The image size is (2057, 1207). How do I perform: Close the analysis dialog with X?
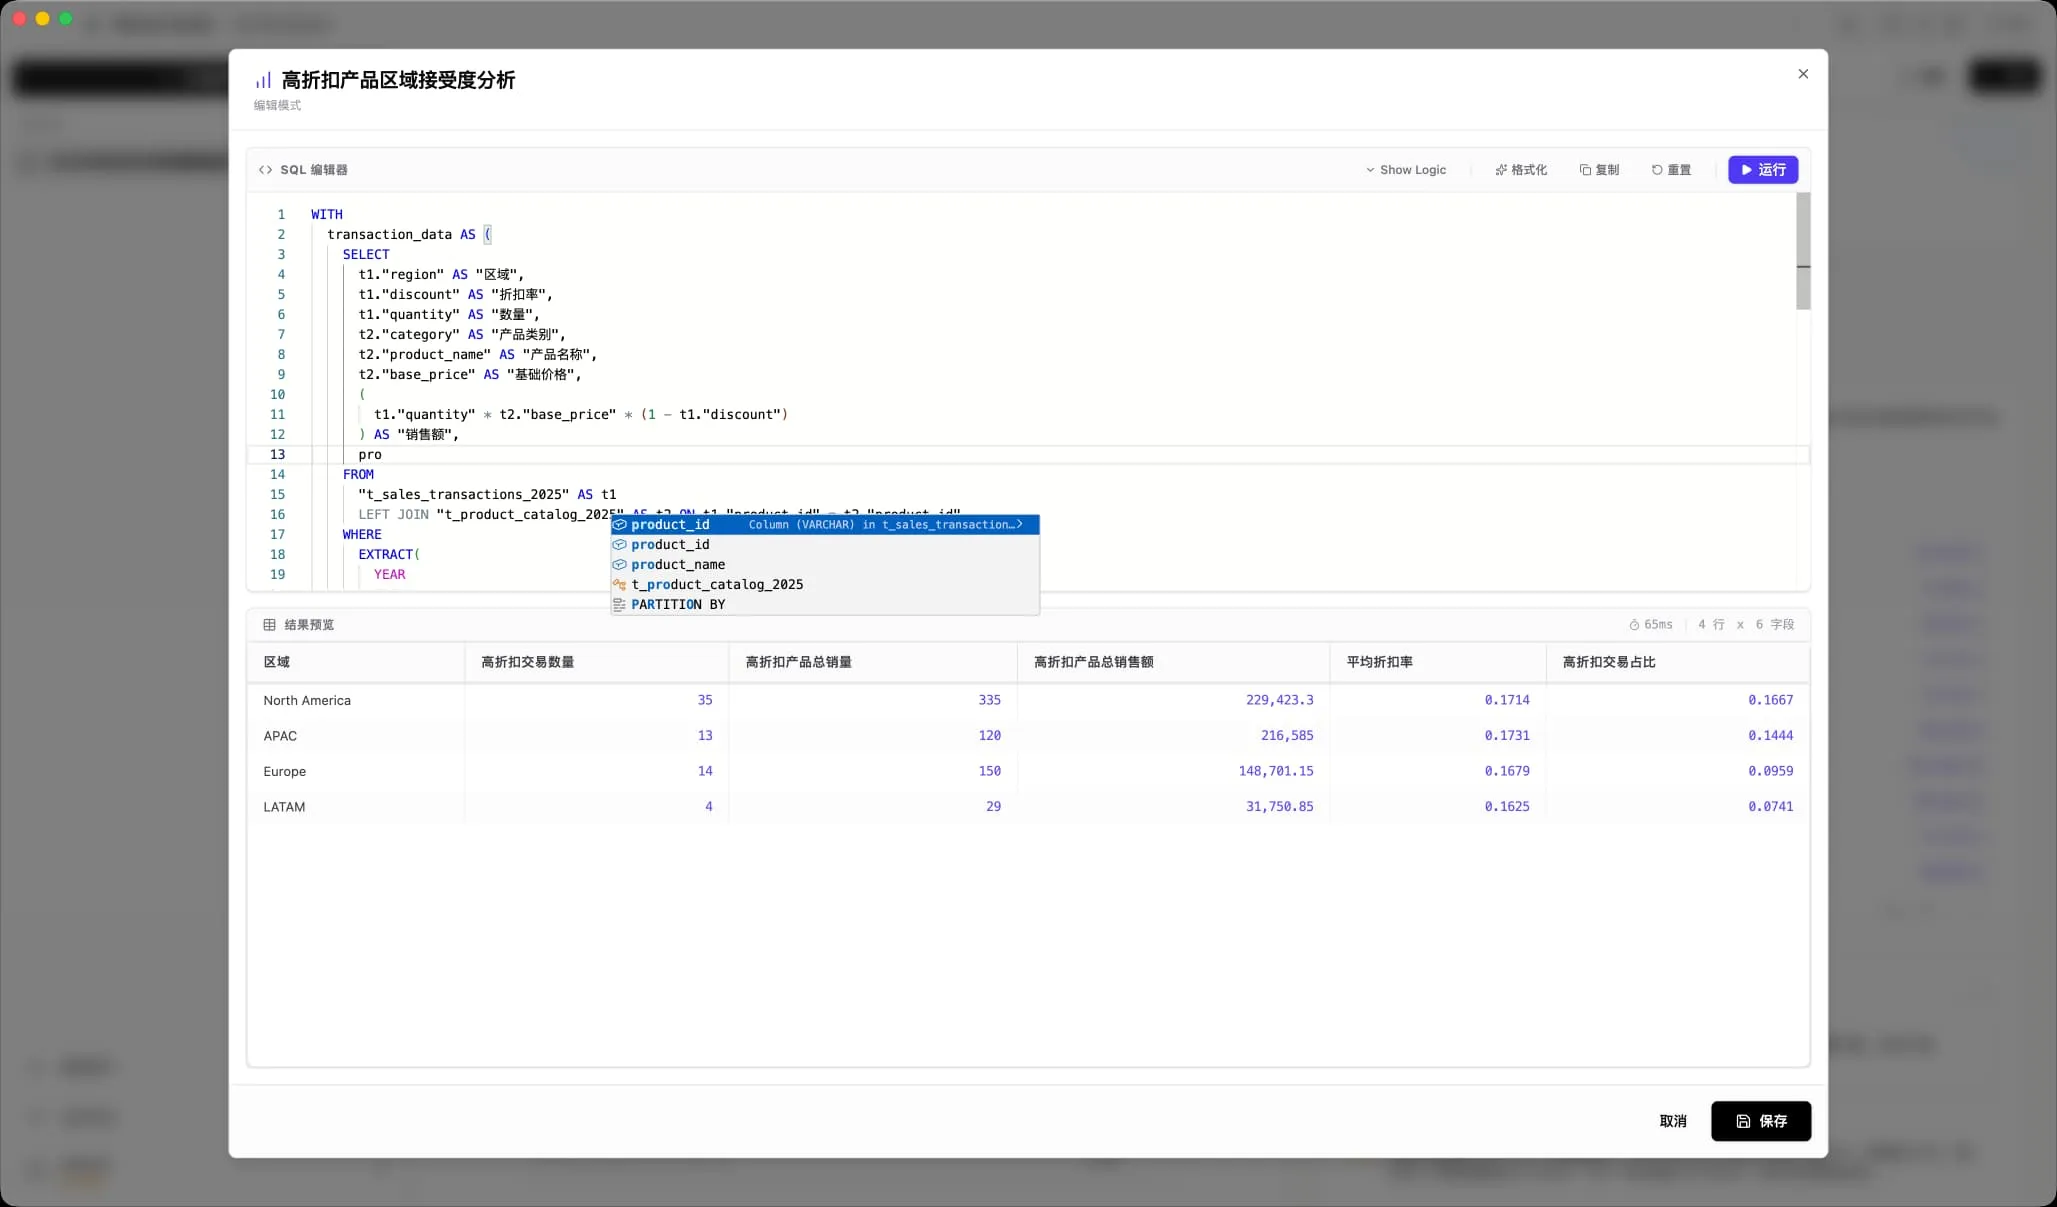click(x=1803, y=74)
